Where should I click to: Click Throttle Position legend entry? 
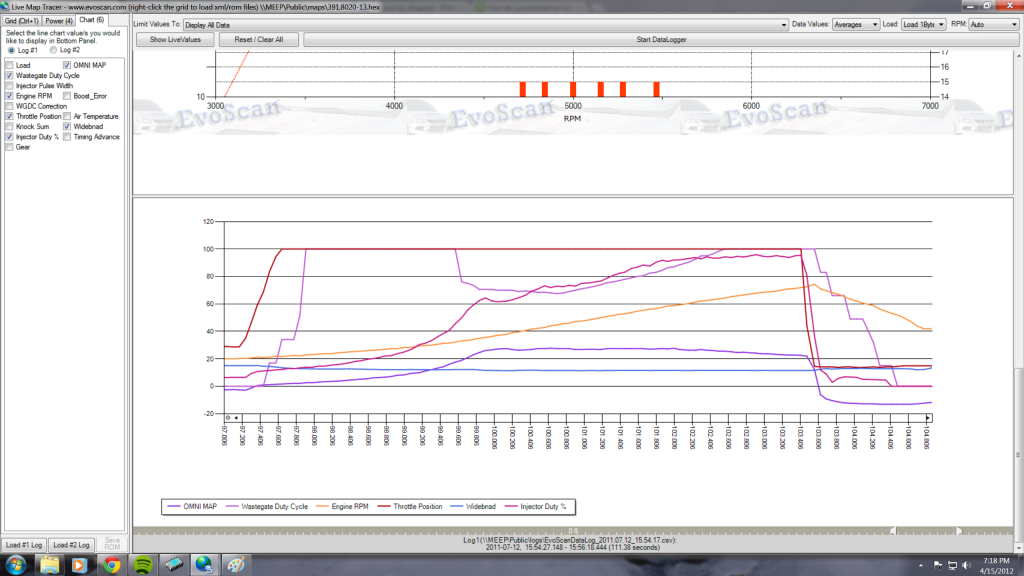410,507
